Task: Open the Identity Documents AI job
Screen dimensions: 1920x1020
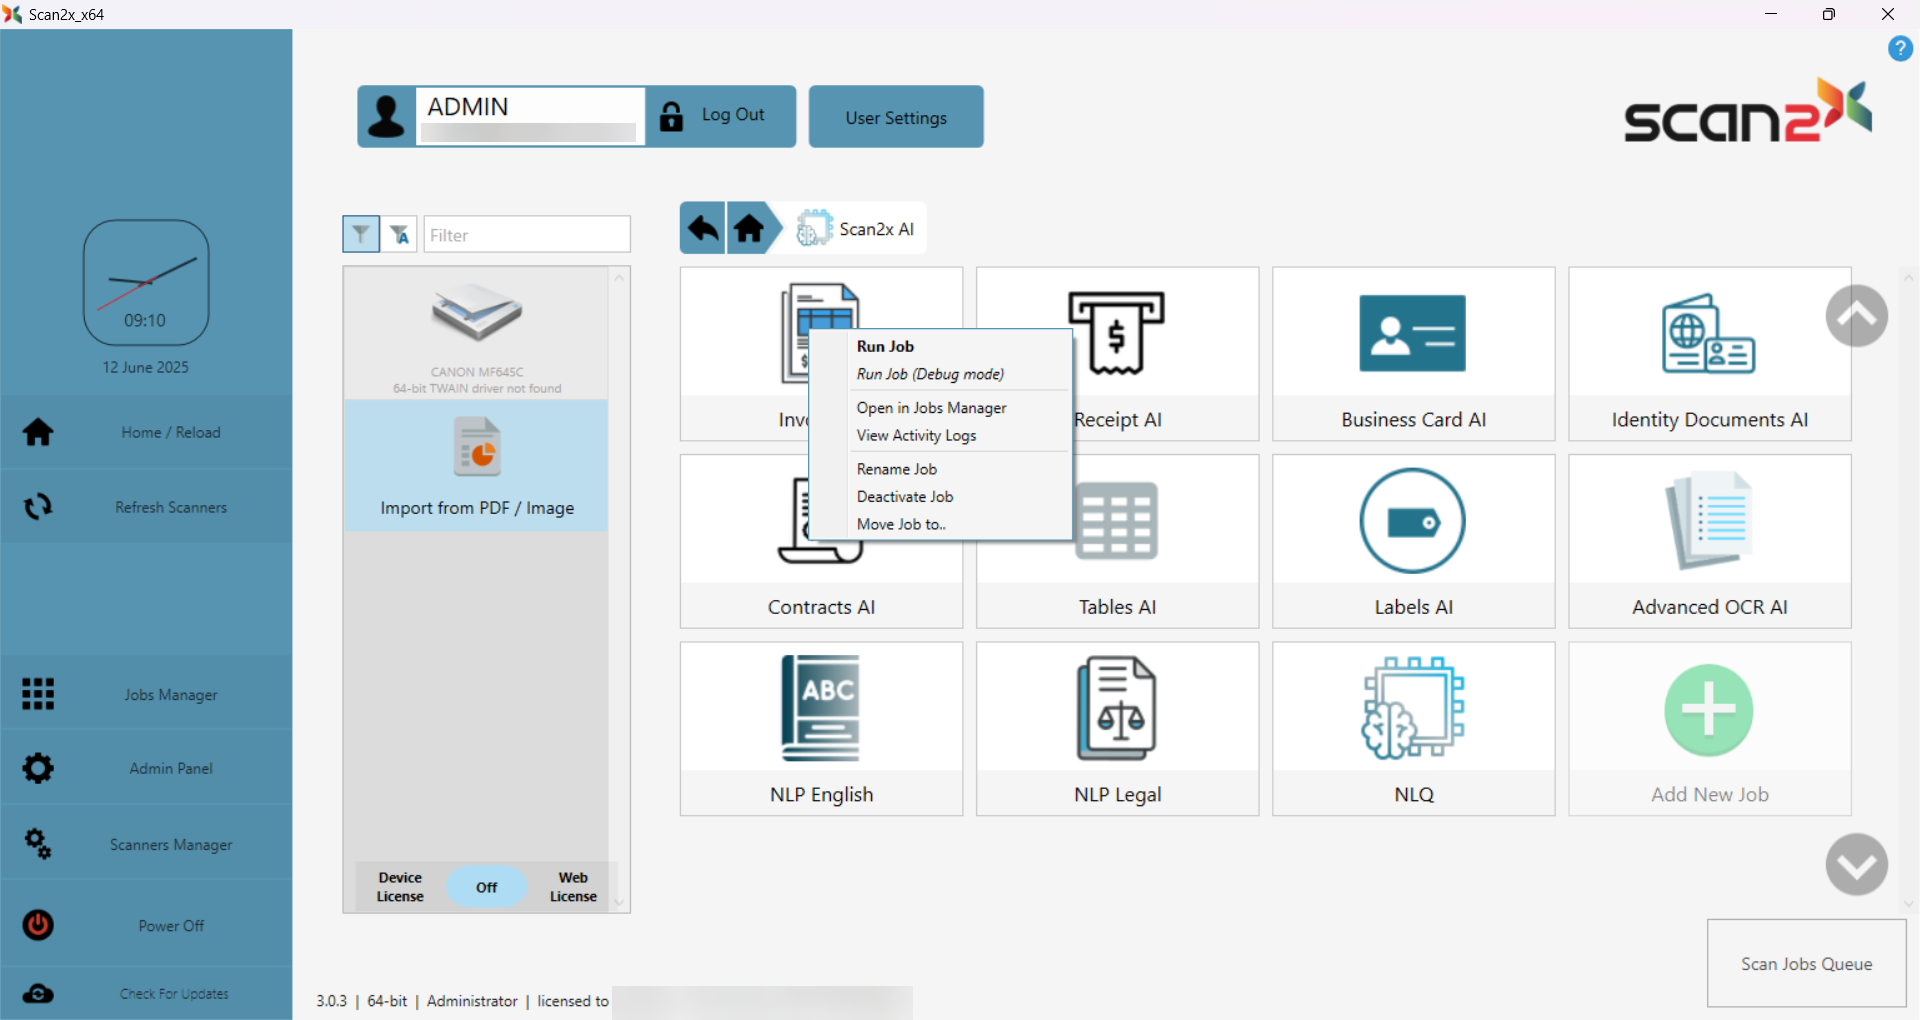Action: click(1708, 353)
